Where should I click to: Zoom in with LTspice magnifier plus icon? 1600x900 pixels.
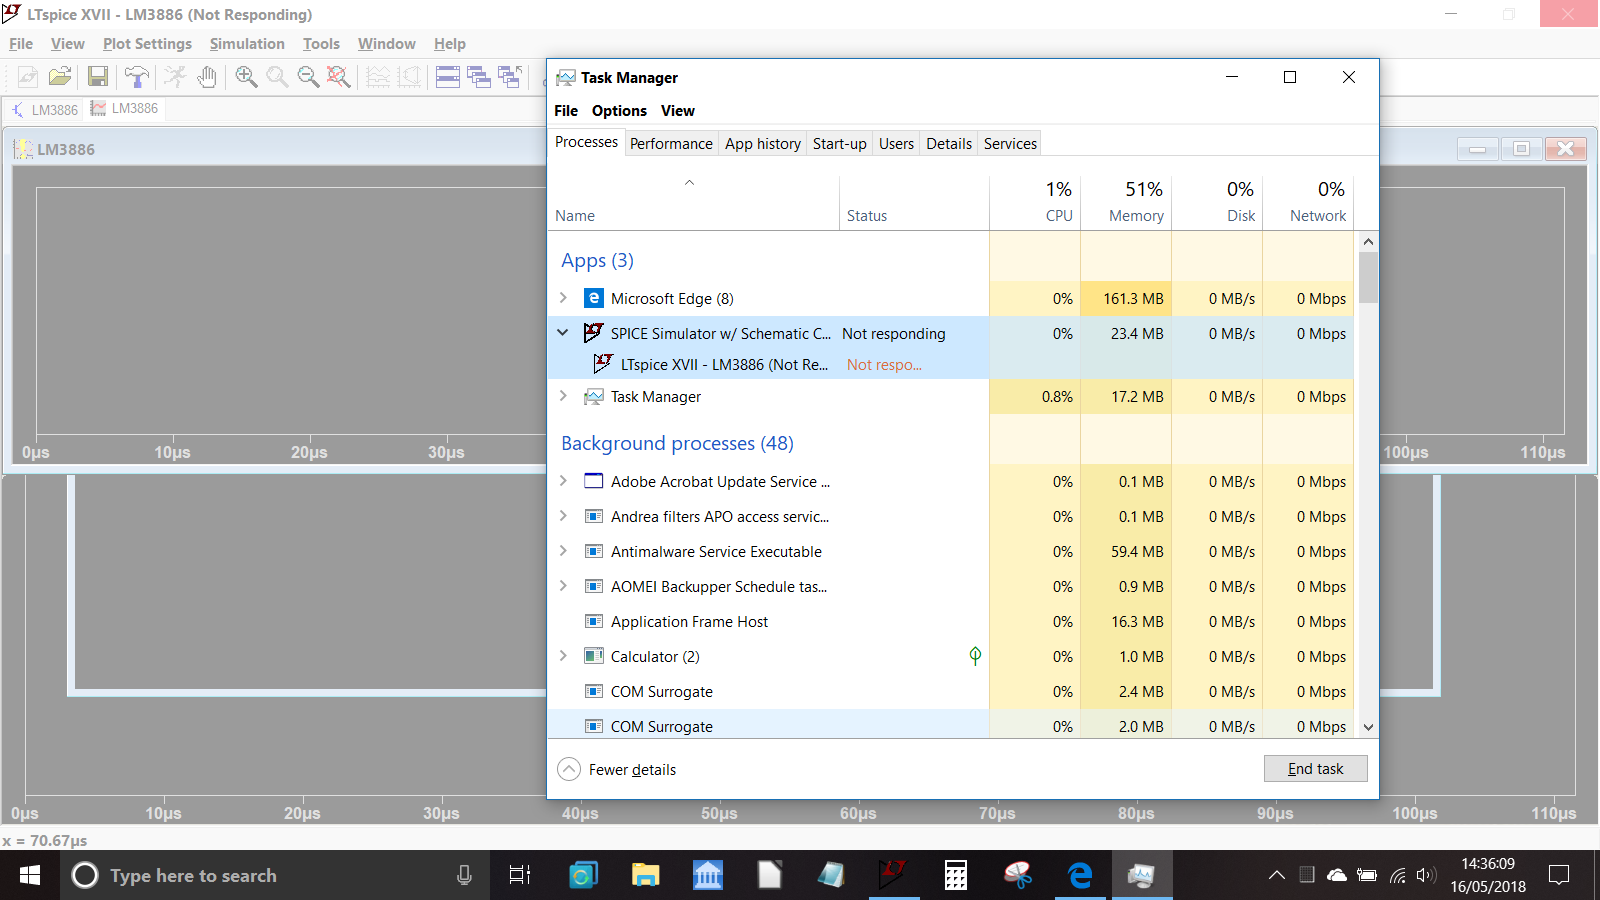246,77
